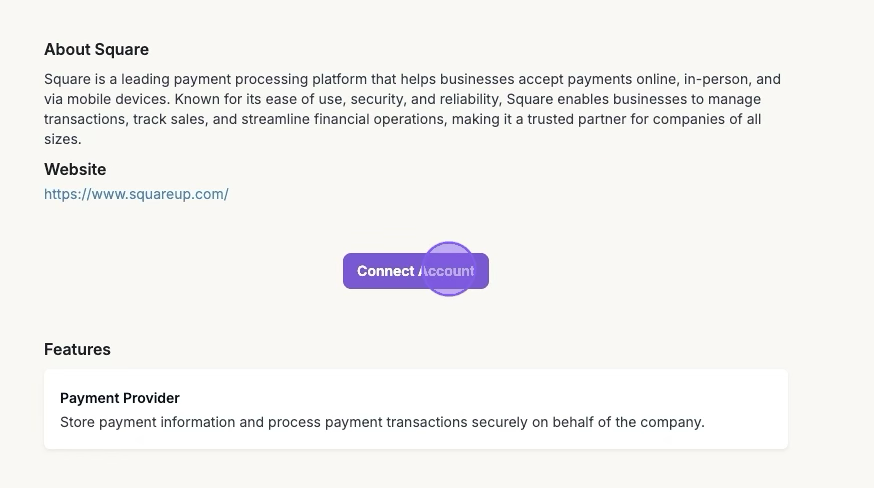
Task: Click the Connect Account button
Action: tap(415, 271)
